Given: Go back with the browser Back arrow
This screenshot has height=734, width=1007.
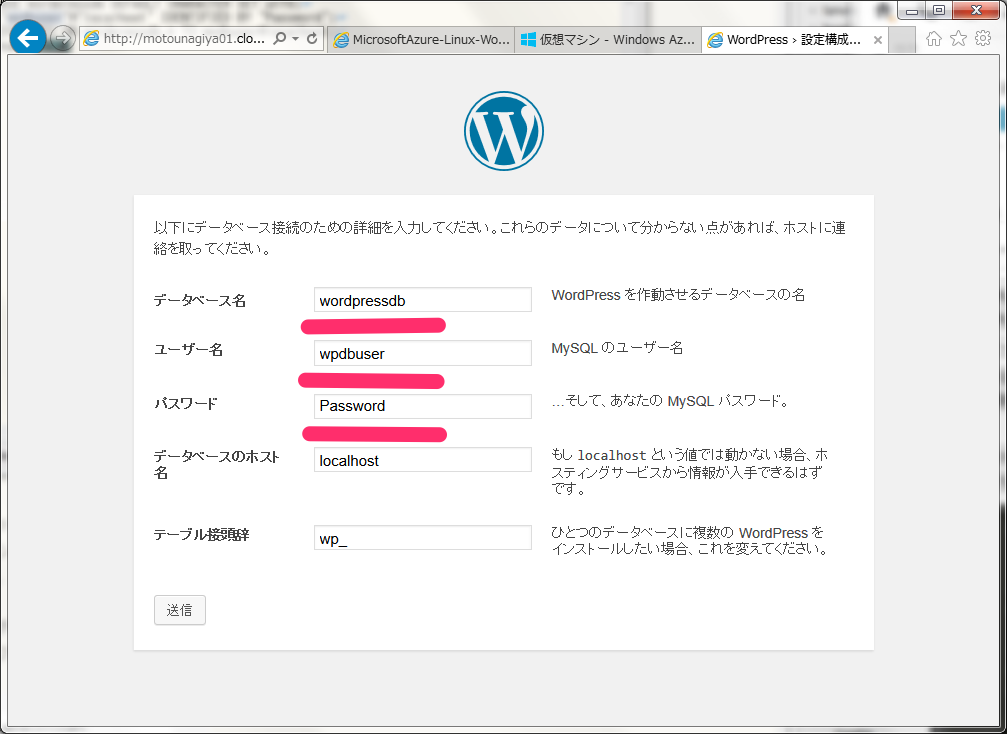Looking at the screenshot, I should click(x=28, y=39).
